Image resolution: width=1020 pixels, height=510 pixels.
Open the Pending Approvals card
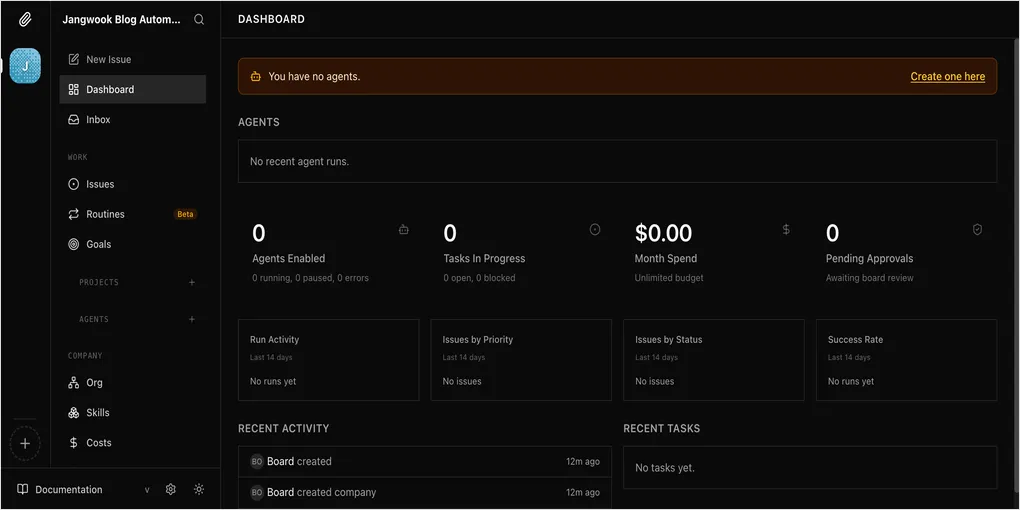point(906,252)
